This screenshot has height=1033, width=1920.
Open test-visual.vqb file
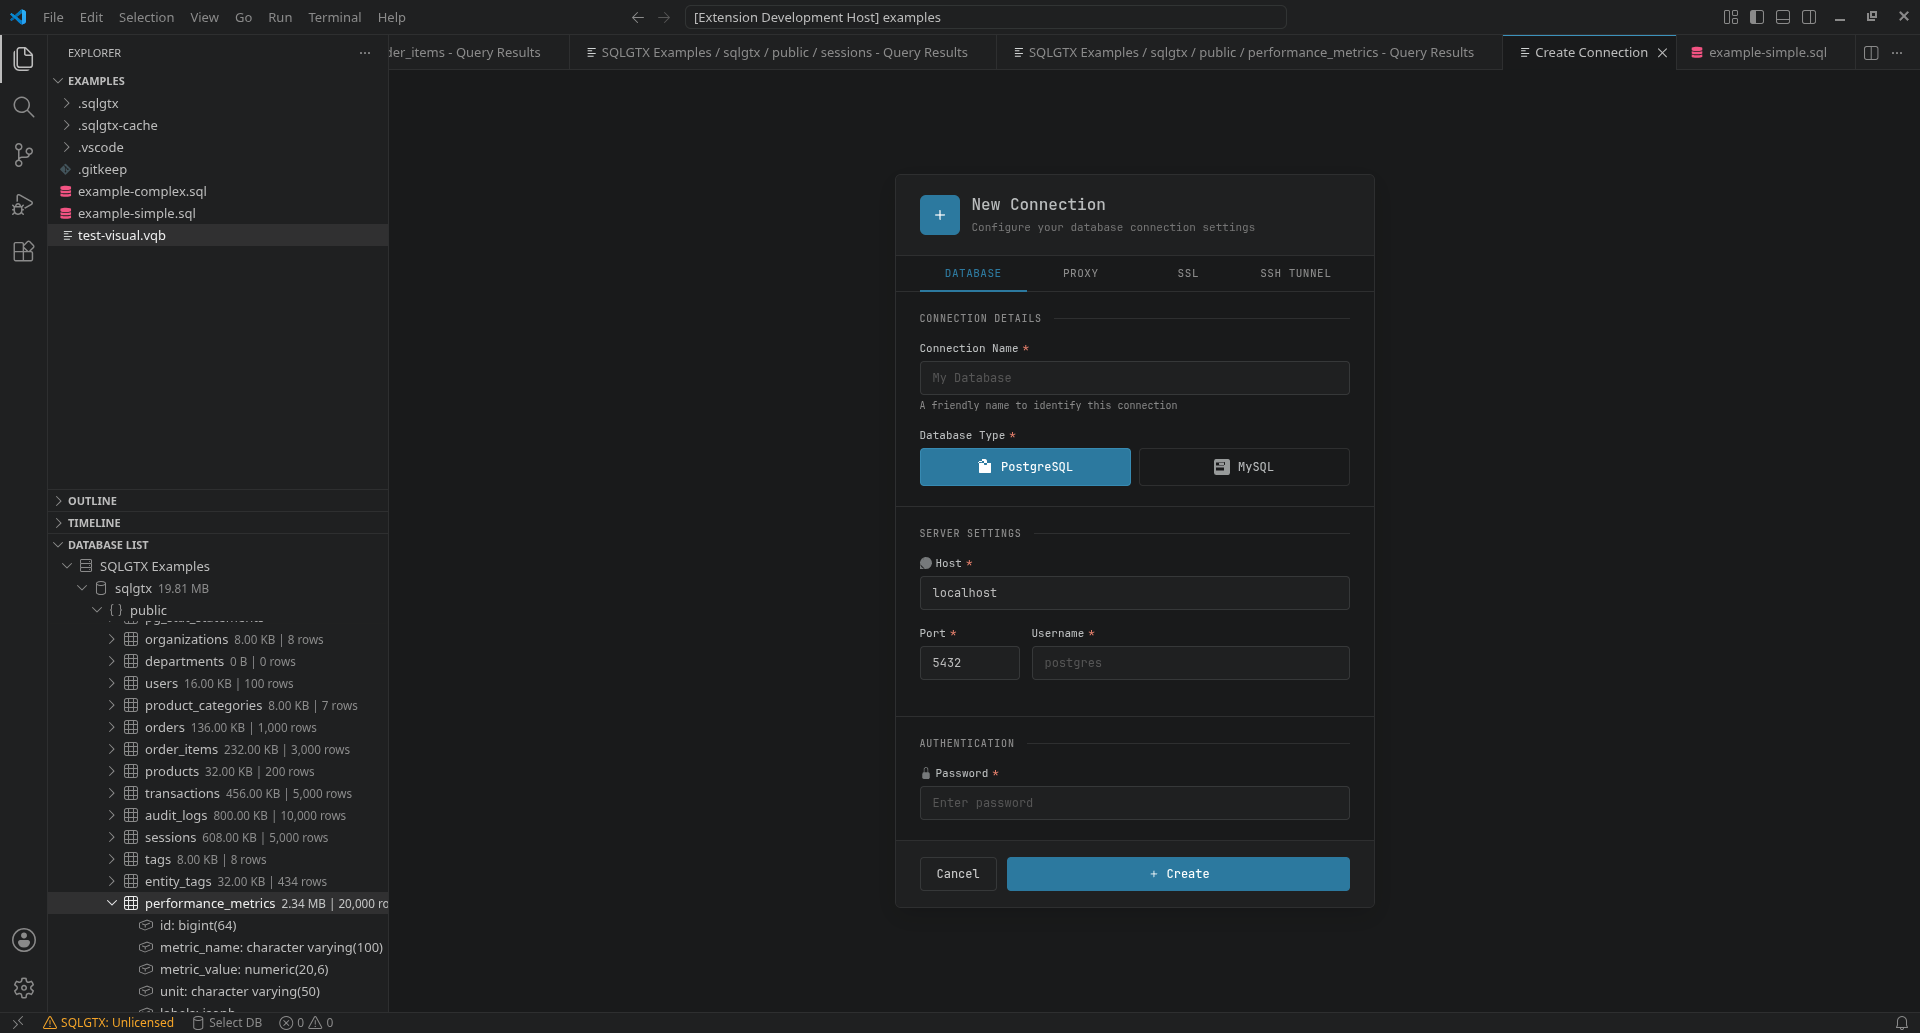tap(218, 235)
